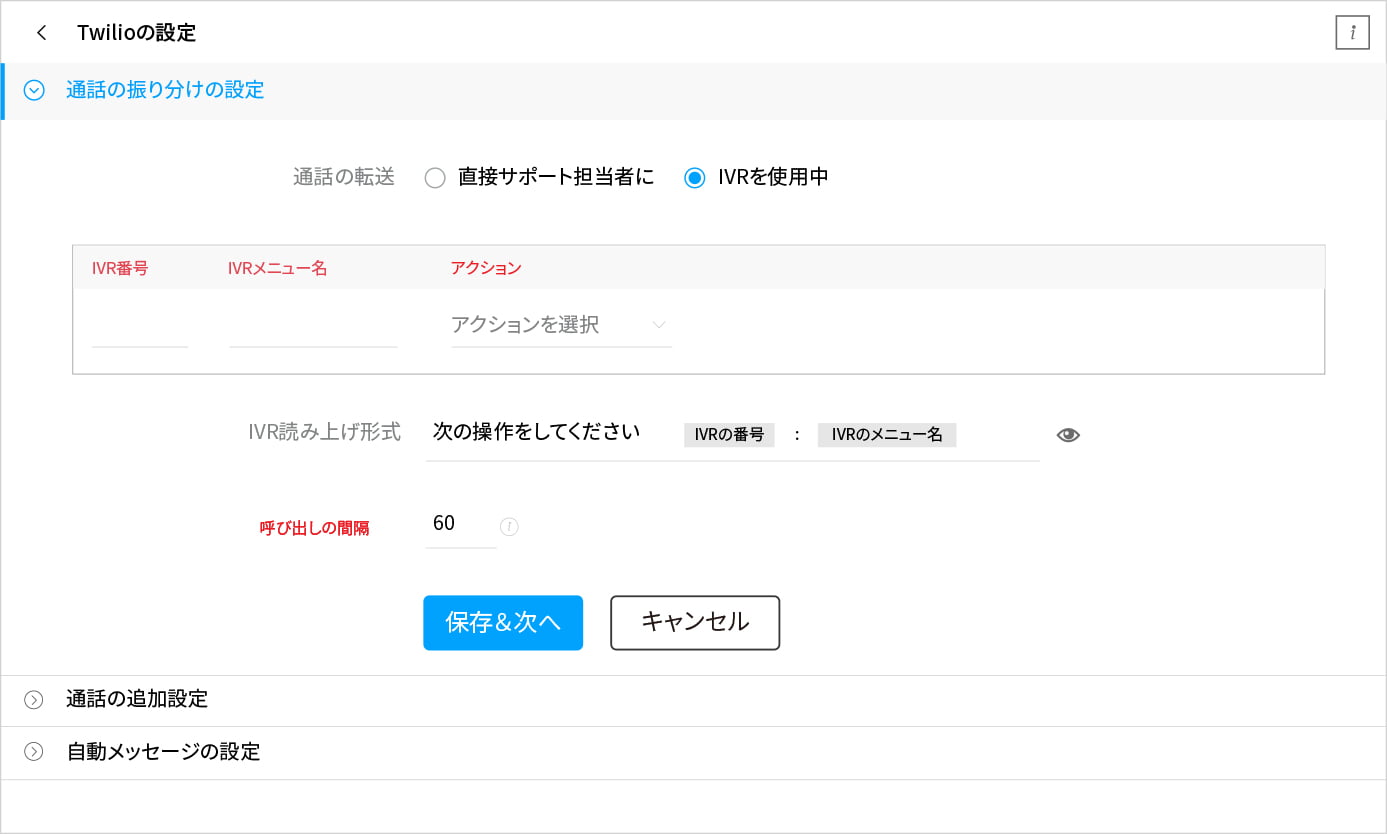Click the IVRの番号 tag in read-out format
Screen dimensions: 1387x834
pos(729,435)
